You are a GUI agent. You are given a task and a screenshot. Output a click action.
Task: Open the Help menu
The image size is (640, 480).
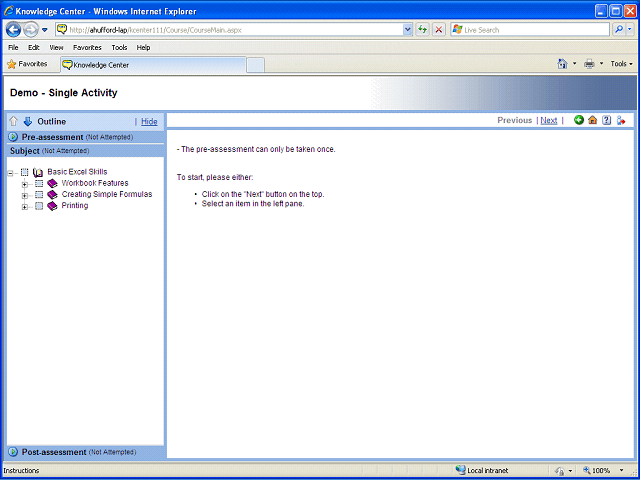coord(143,47)
